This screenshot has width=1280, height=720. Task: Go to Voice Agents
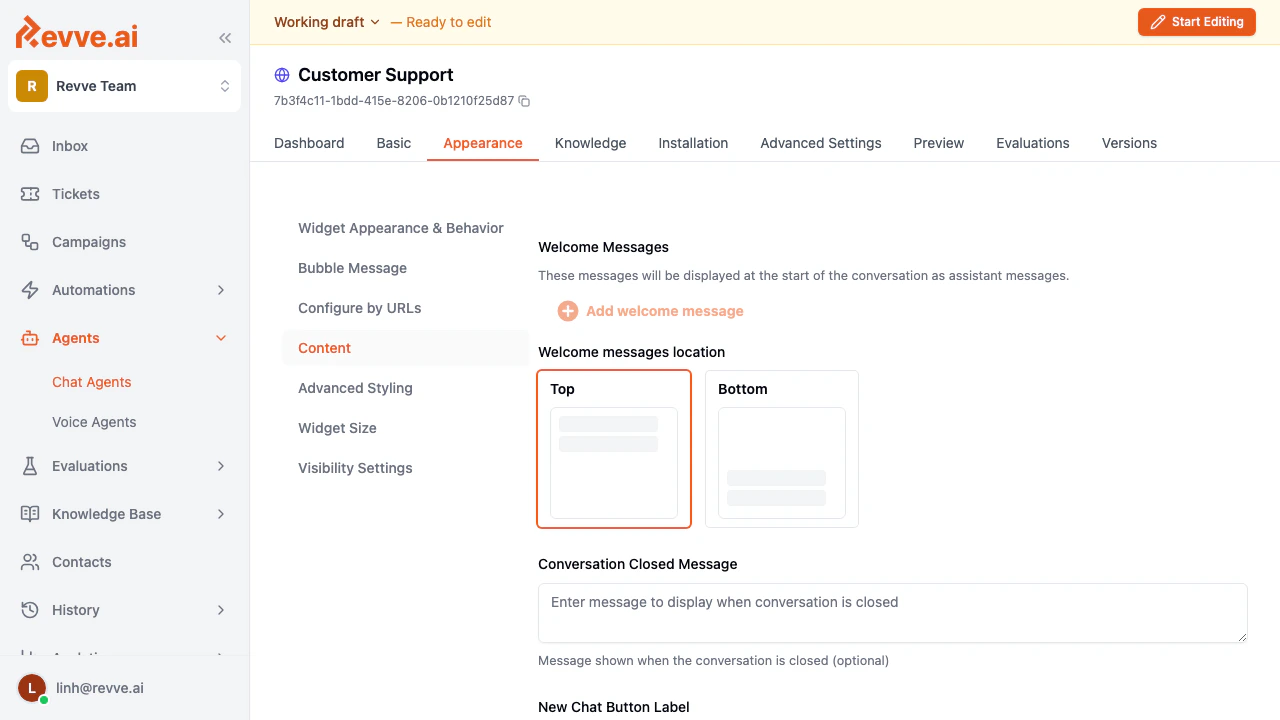94,422
